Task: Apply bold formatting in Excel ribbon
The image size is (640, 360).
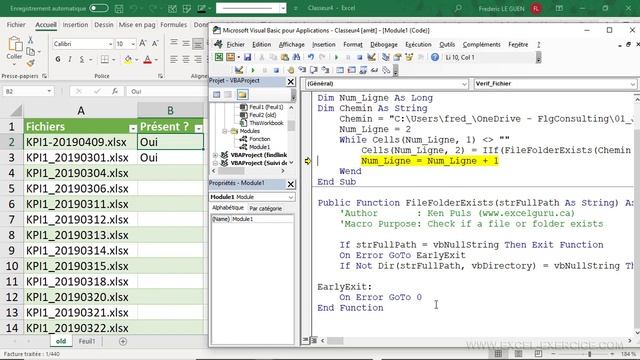Action: (58, 60)
